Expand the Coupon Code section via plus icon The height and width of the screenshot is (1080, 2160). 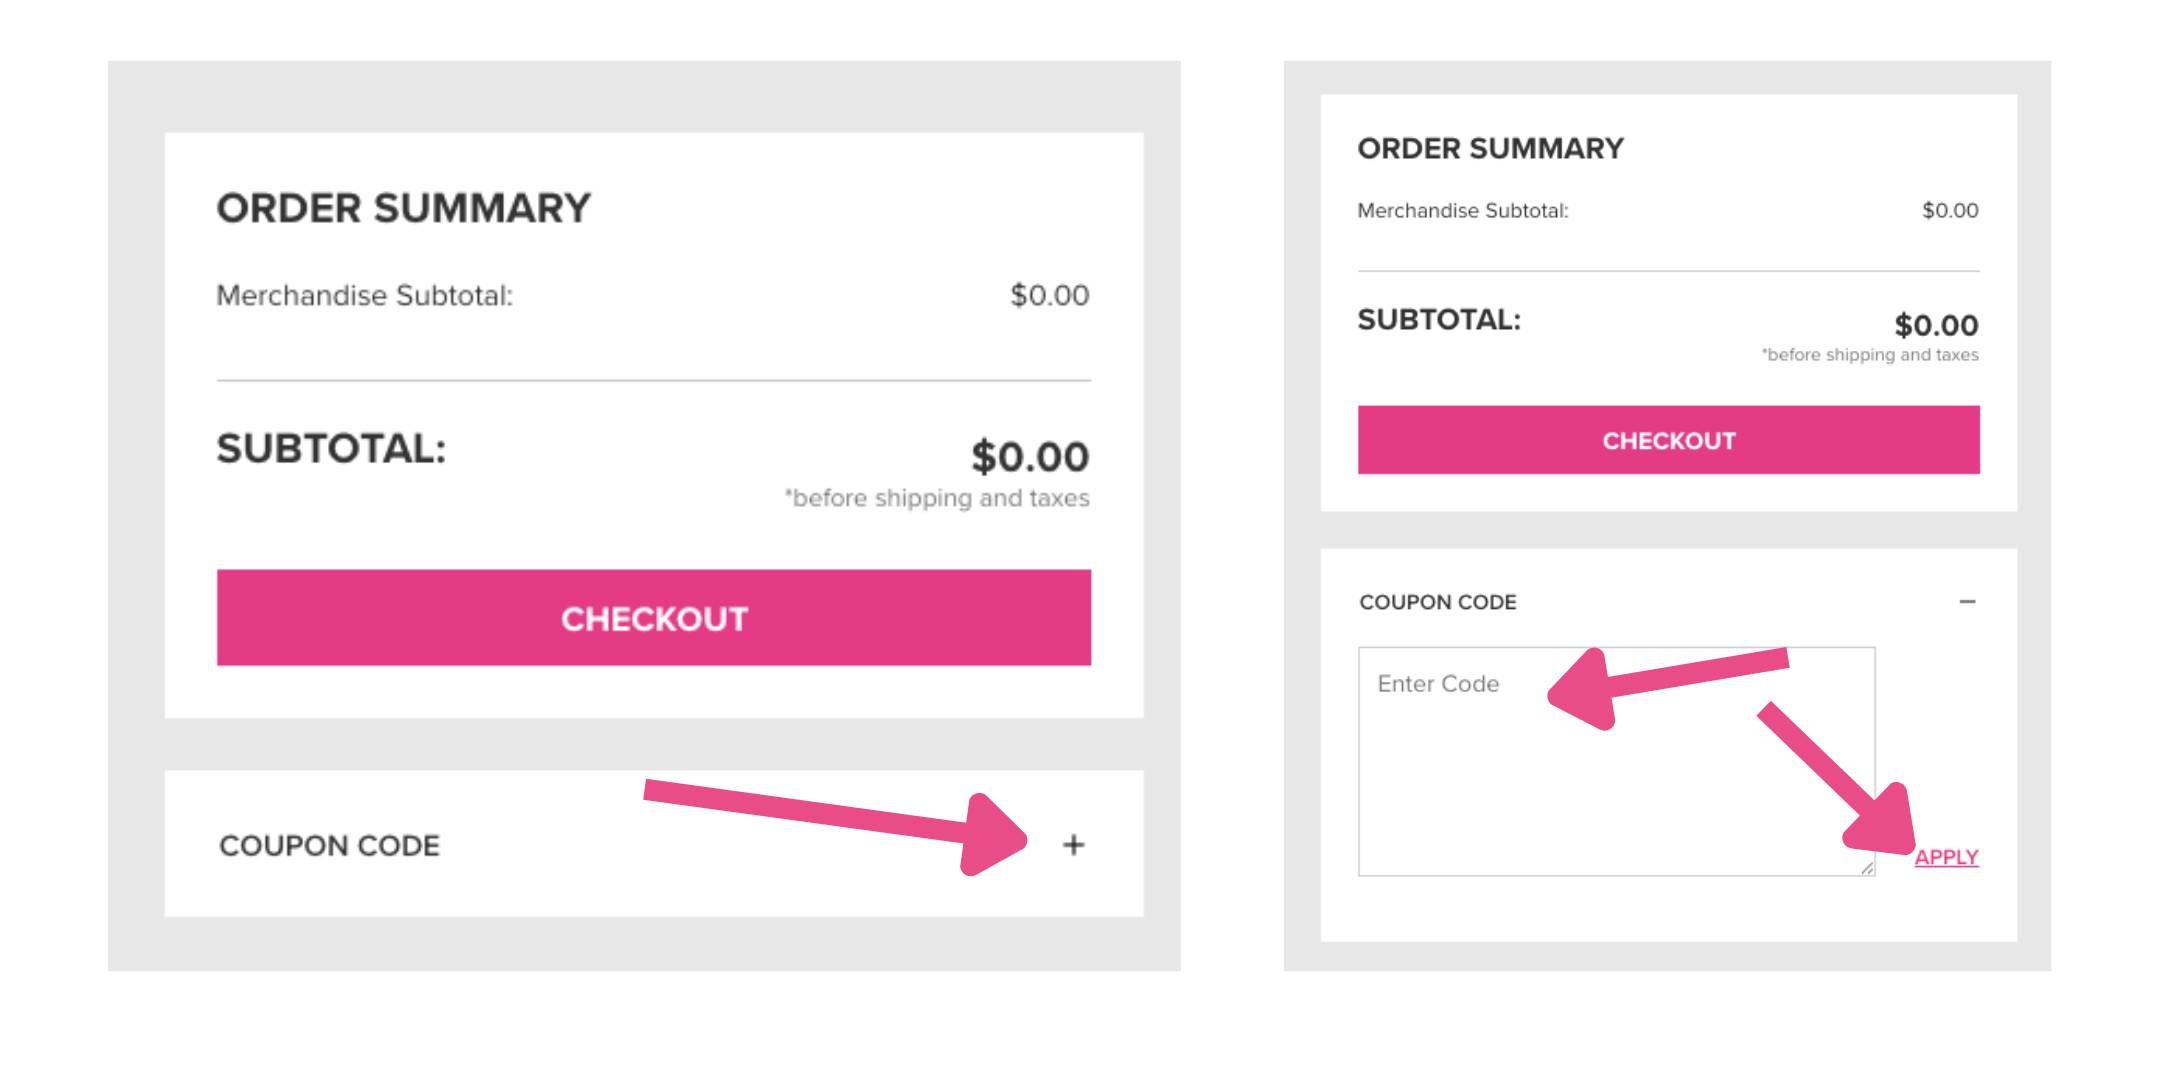pyautogui.click(x=1073, y=845)
